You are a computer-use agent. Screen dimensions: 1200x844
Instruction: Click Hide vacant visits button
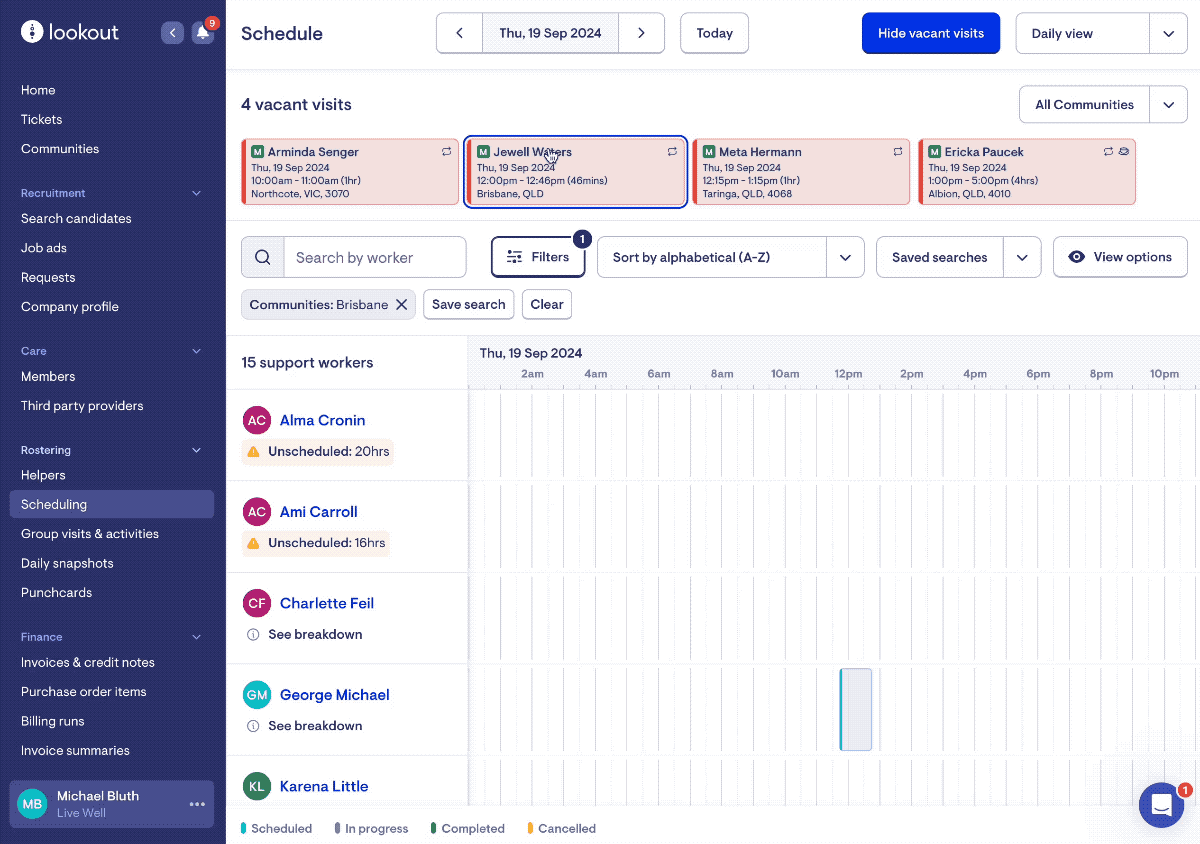[930, 33]
